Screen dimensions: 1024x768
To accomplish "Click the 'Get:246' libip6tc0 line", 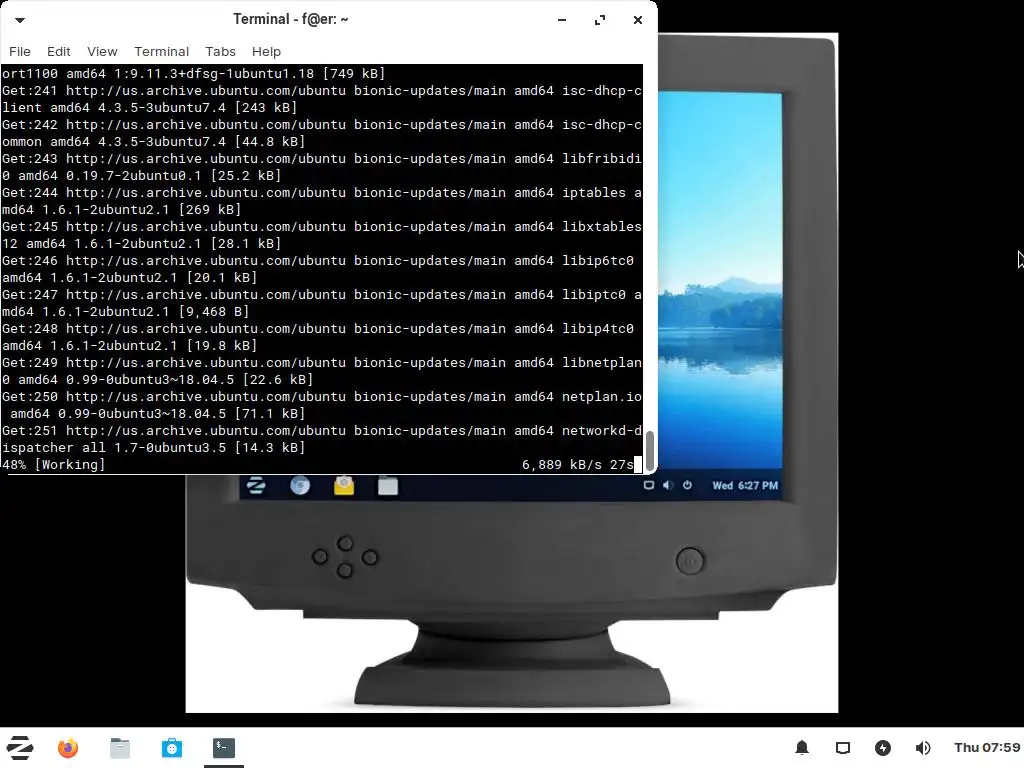I will [318, 269].
